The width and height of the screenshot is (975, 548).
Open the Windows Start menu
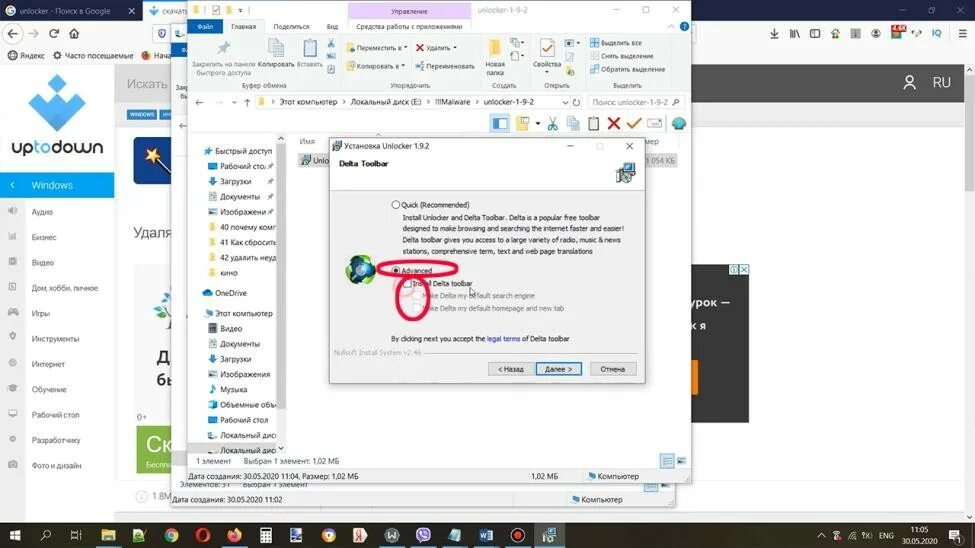[x=15, y=536]
